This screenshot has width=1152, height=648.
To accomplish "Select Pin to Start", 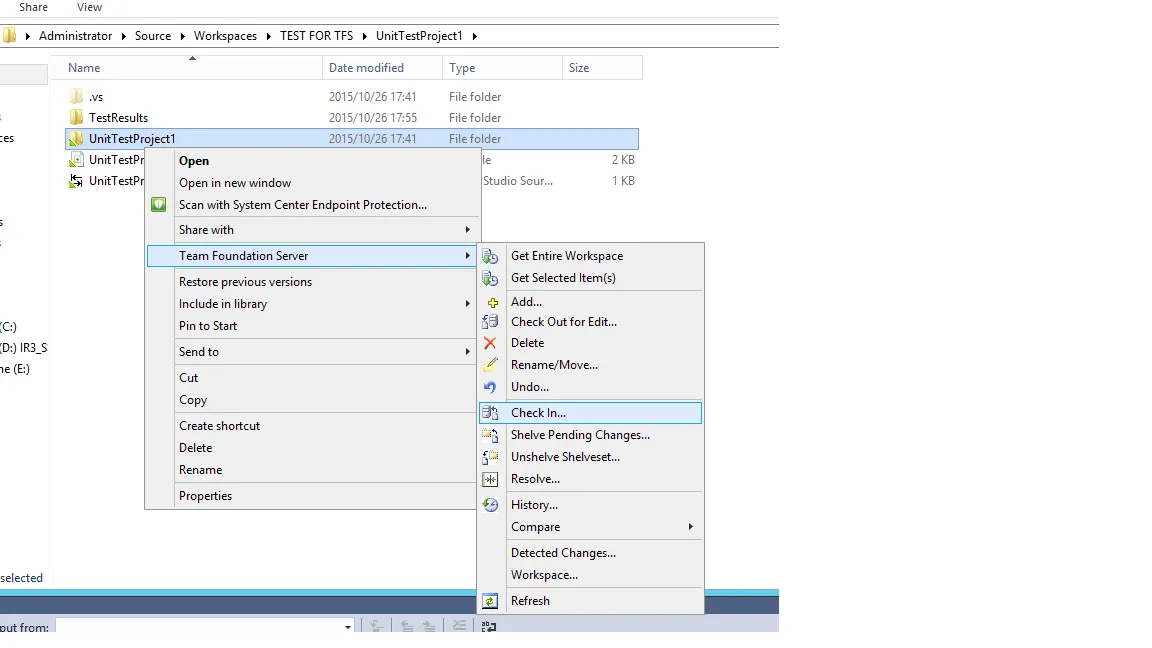I will pos(208,326).
